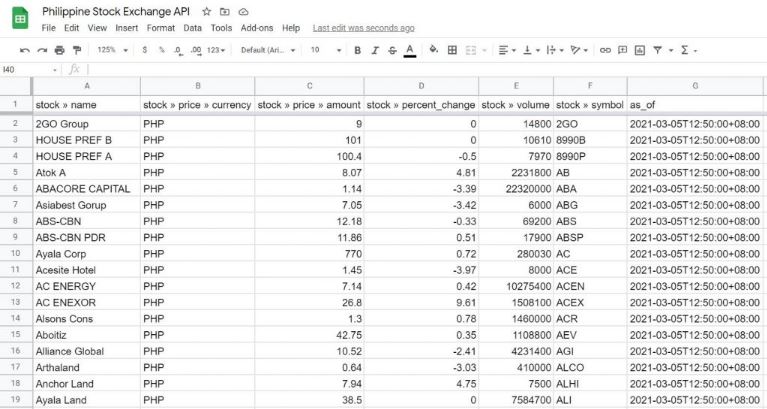Open the Tools menu
This screenshot has height=409, width=767.
pos(221,28)
